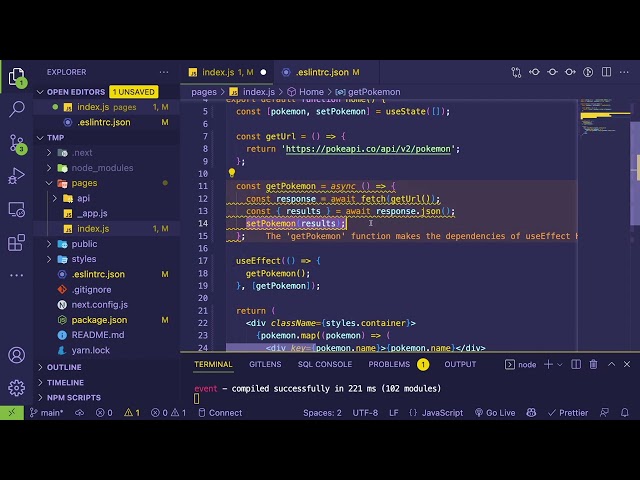Expand the api folder
The image size is (640, 480).
pyautogui.click(x=55, y=198)
